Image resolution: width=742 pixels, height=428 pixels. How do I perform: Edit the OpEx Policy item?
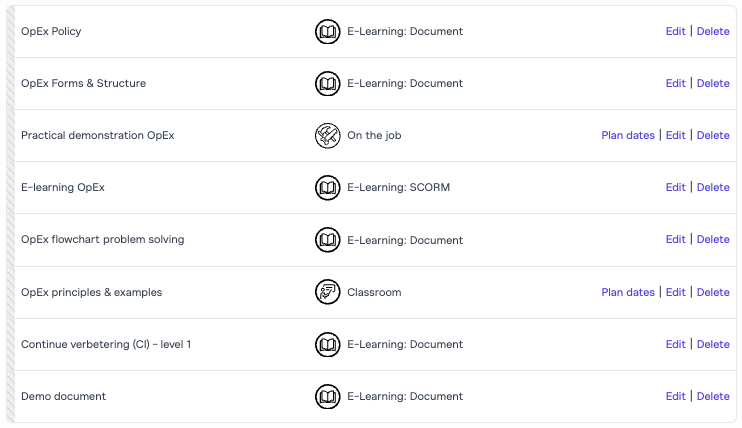(676, 32)
